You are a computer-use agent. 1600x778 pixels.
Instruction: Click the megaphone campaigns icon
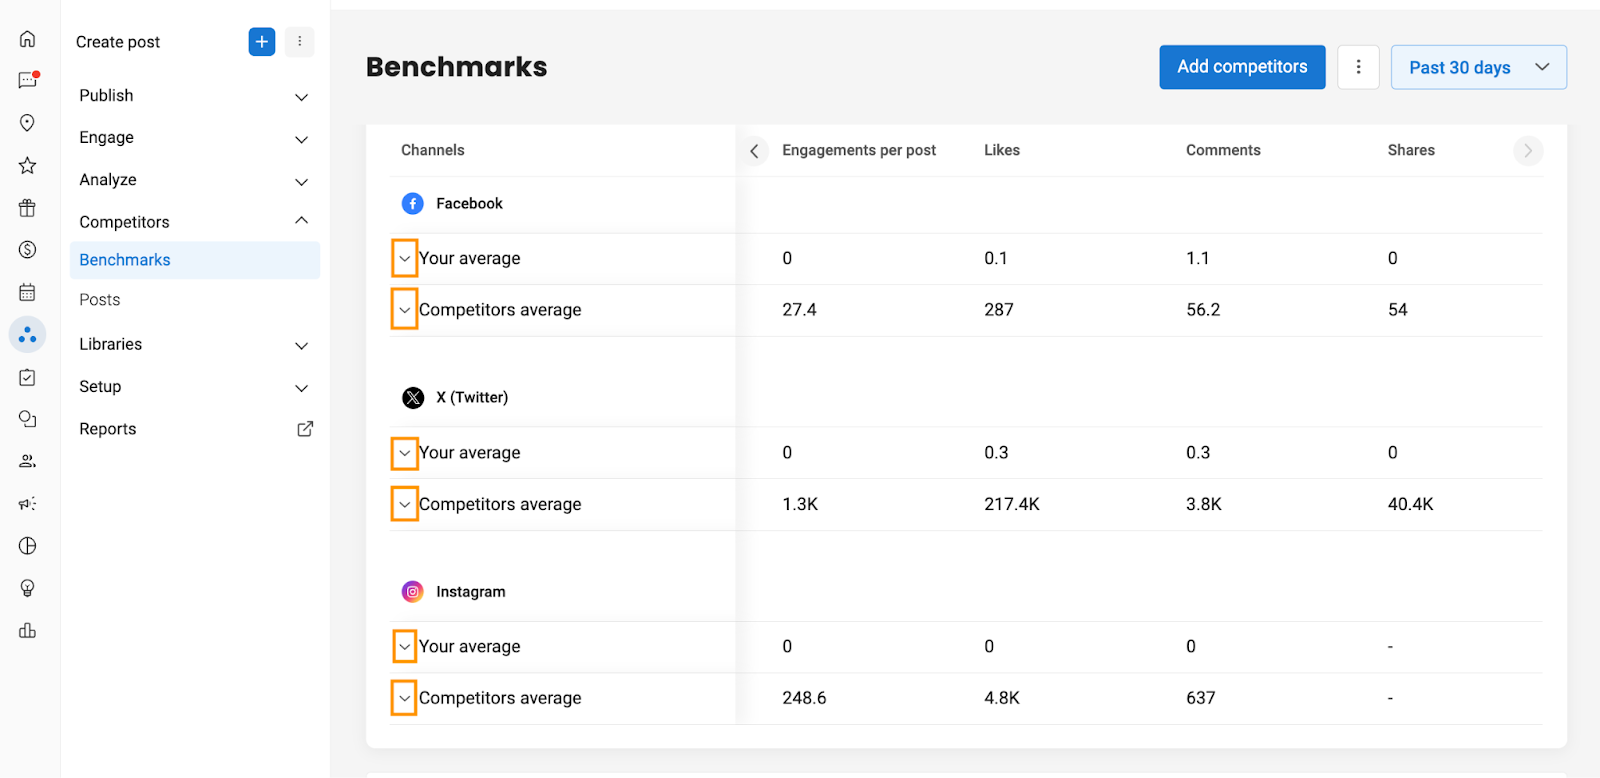click(27, 503)
